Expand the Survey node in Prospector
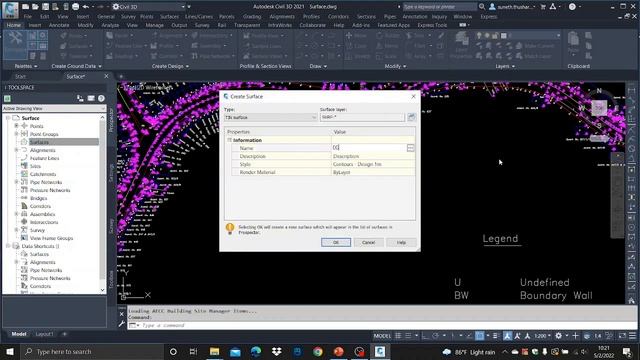 (16, 230)
